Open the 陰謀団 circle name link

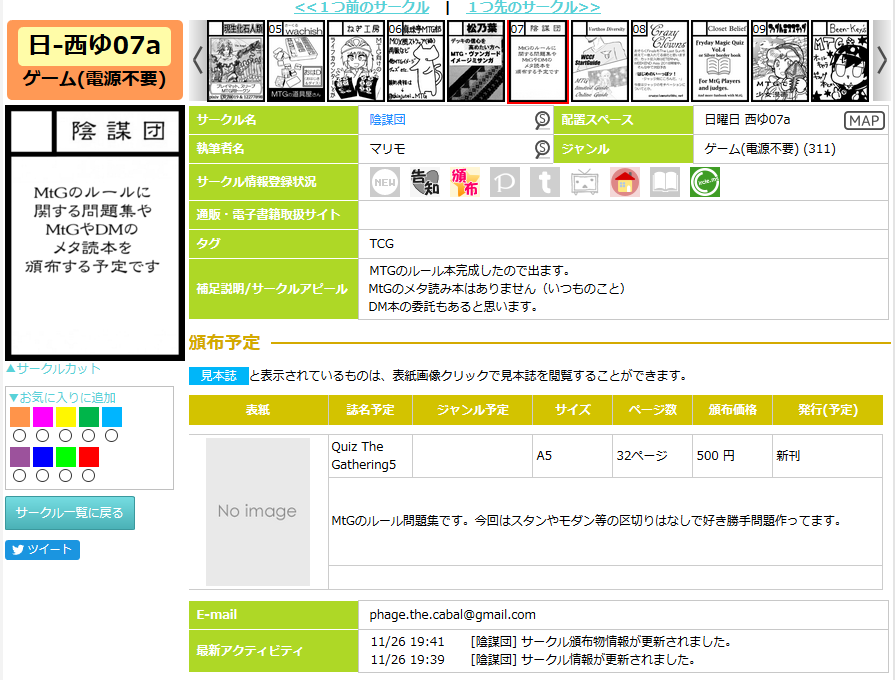tap(387, 120)
